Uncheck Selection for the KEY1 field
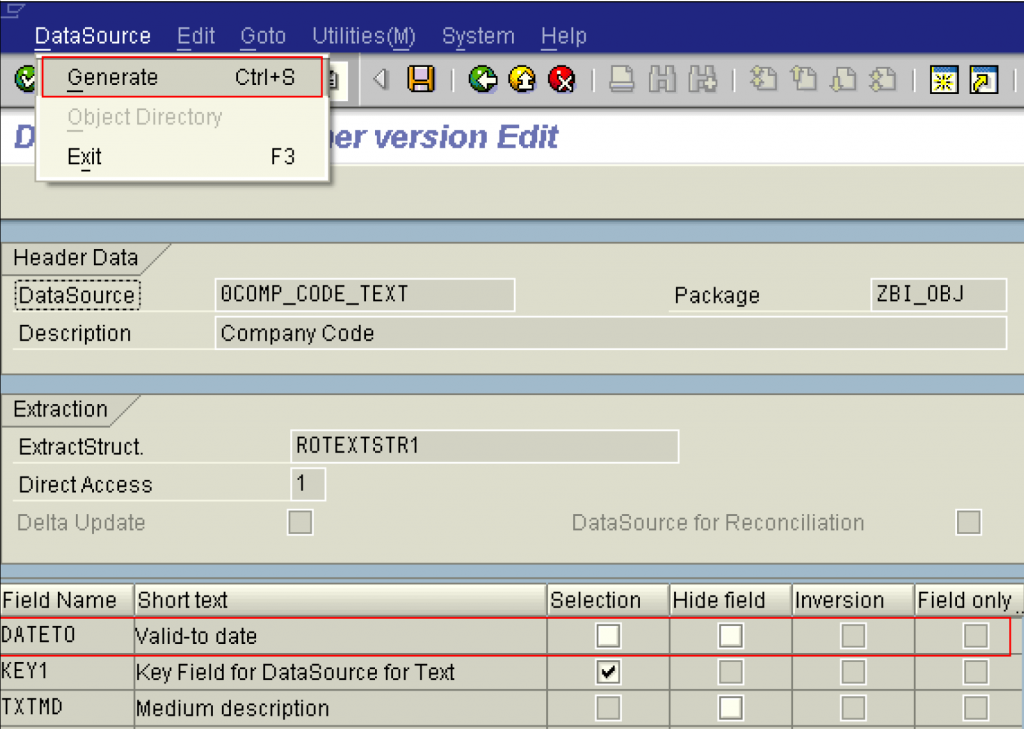The width and height of the screenshot is (1024, 729). [x=608, y=672]
